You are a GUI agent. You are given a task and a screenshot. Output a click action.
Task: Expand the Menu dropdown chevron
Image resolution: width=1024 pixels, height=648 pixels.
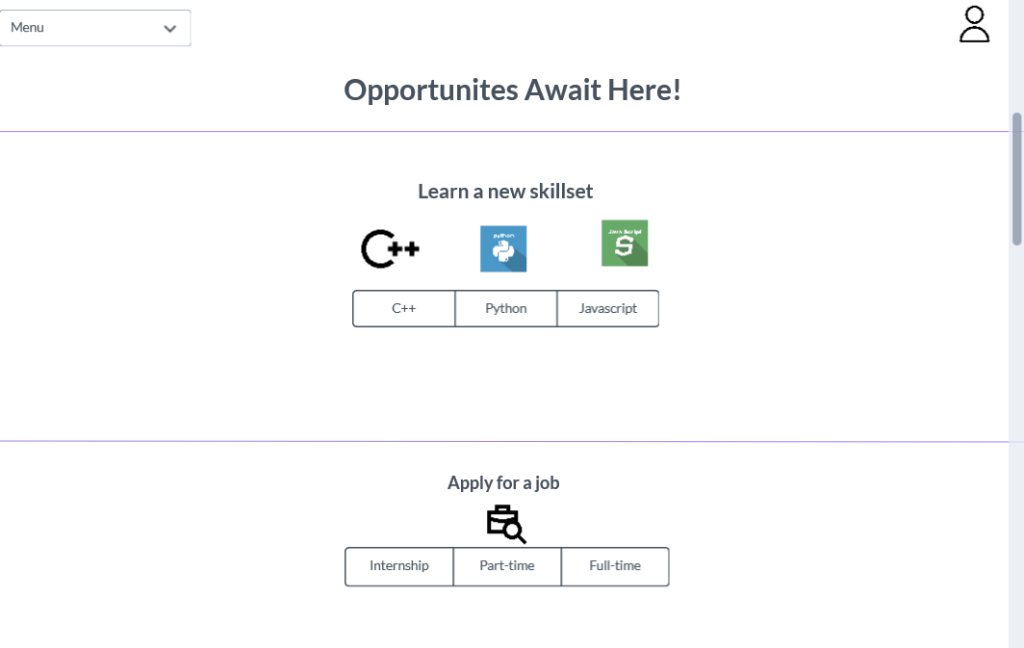(x=170, y=28)
